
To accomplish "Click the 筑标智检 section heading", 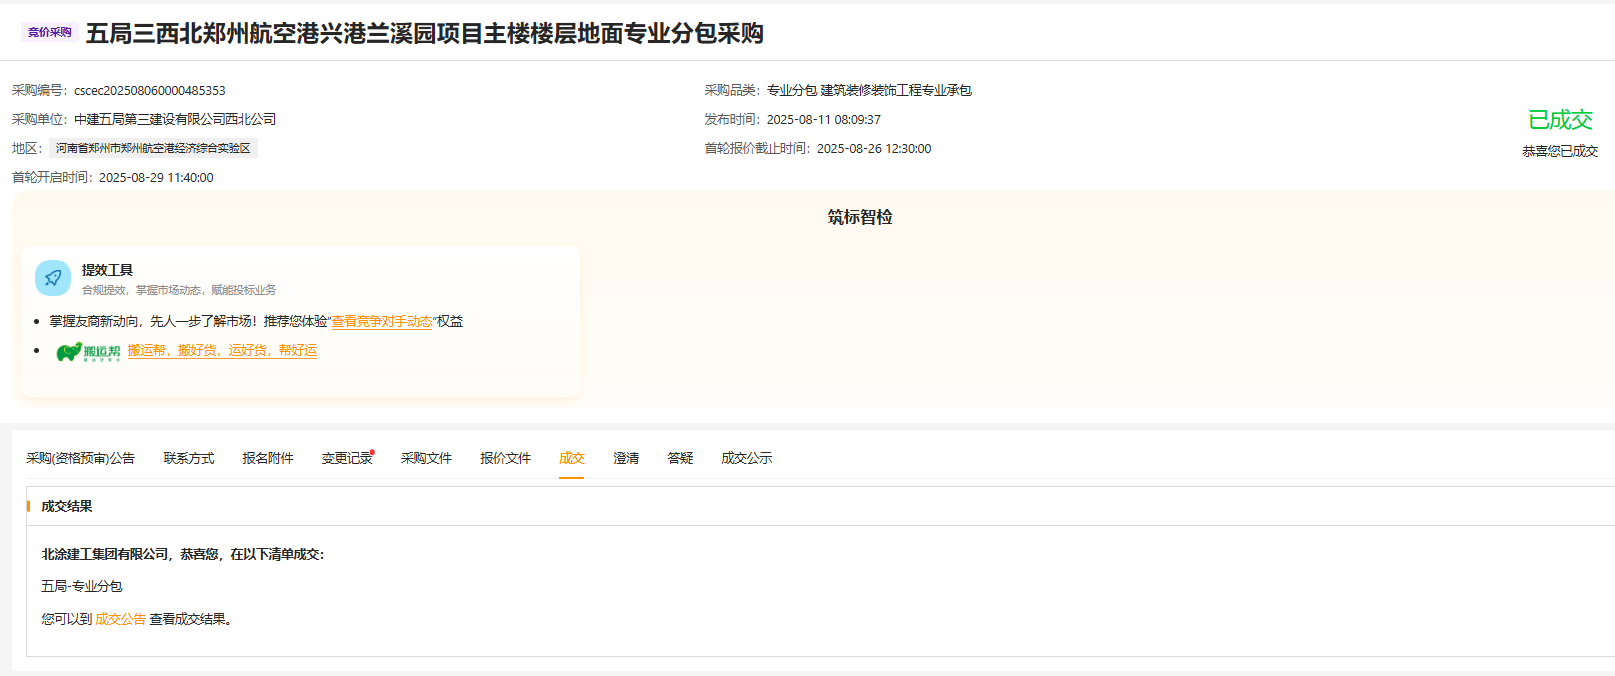I will click(x=860, y=217).
